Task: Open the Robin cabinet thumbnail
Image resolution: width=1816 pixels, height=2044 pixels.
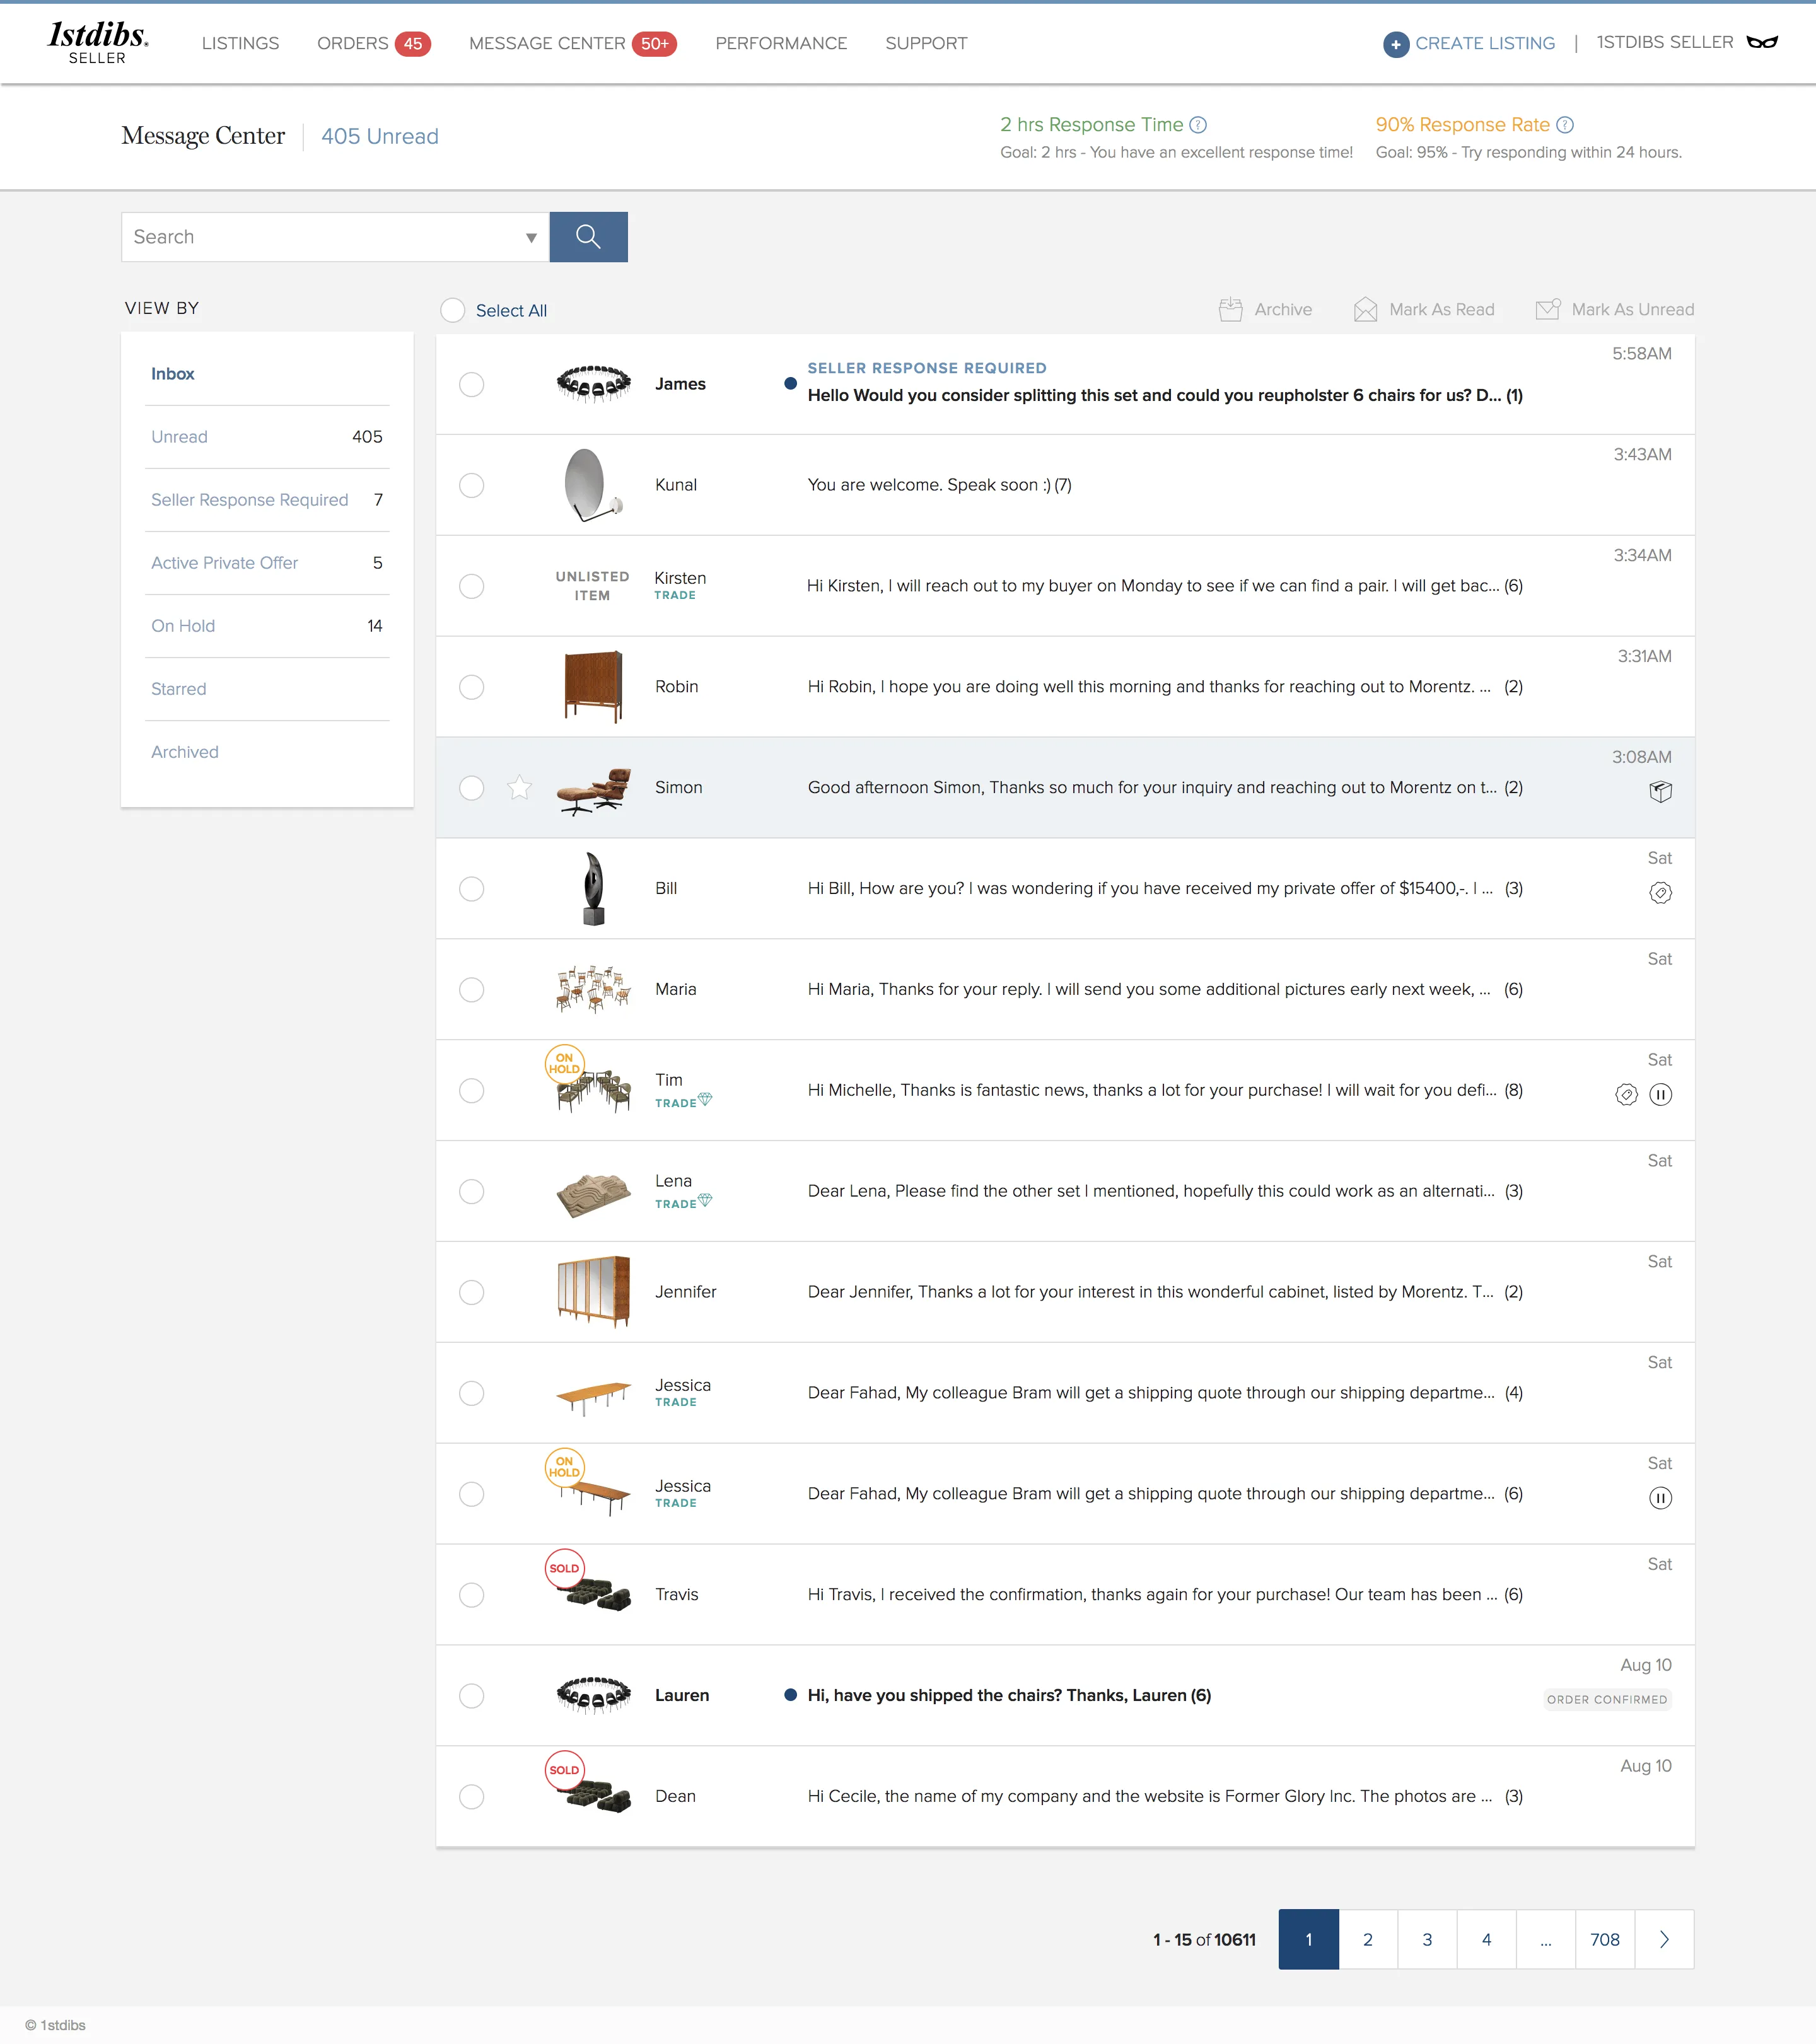Action: [x=593, y=687]
